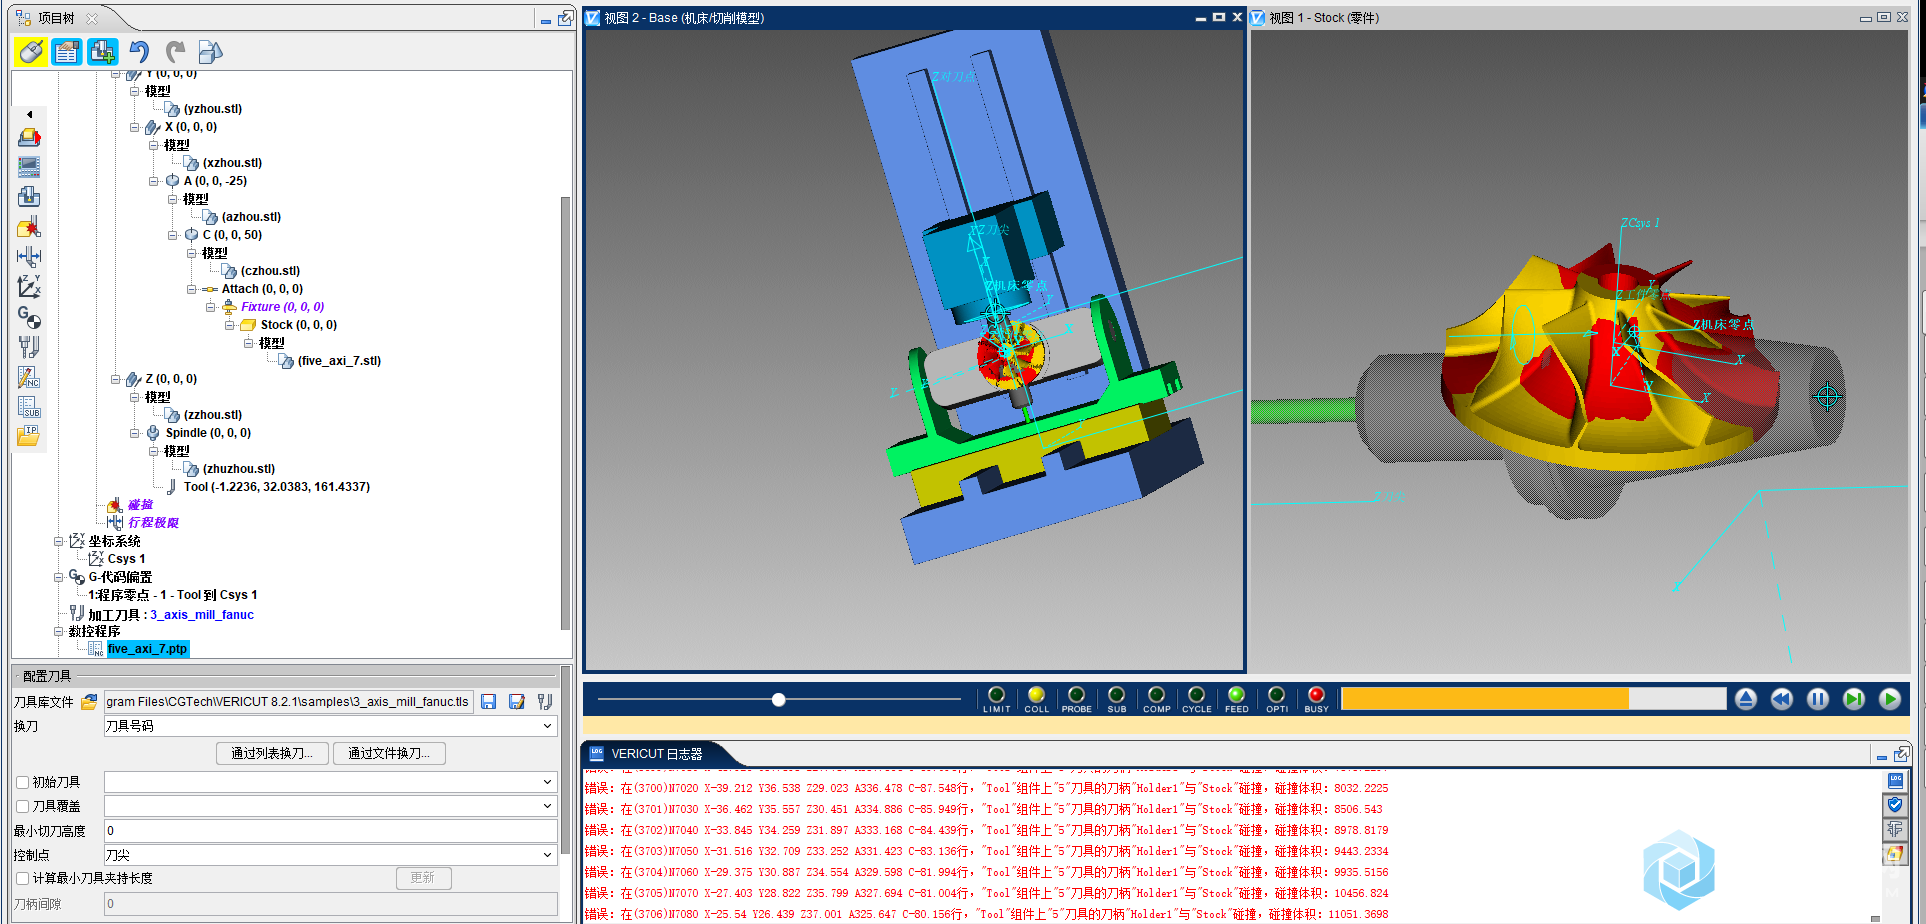
Task: Click the red BUSY status light
Action: click(x=1316, y=695)
